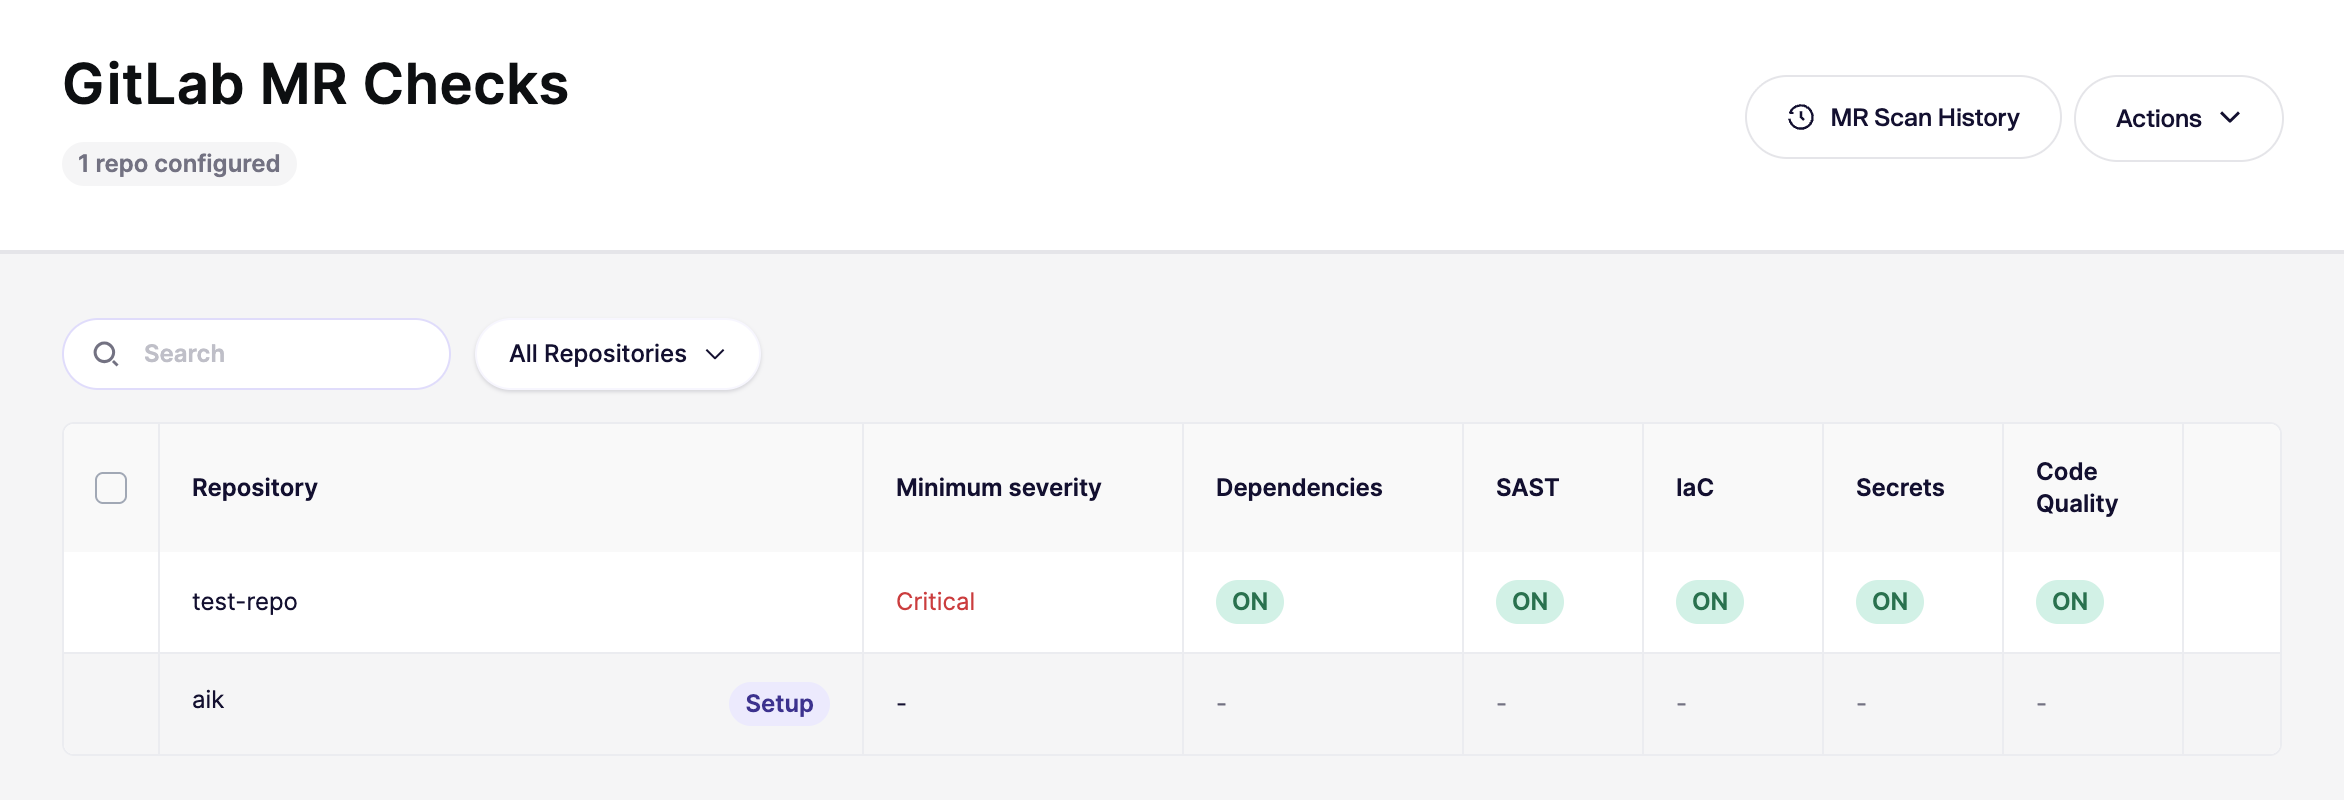Click the Critical severity value

coord(935,602)
